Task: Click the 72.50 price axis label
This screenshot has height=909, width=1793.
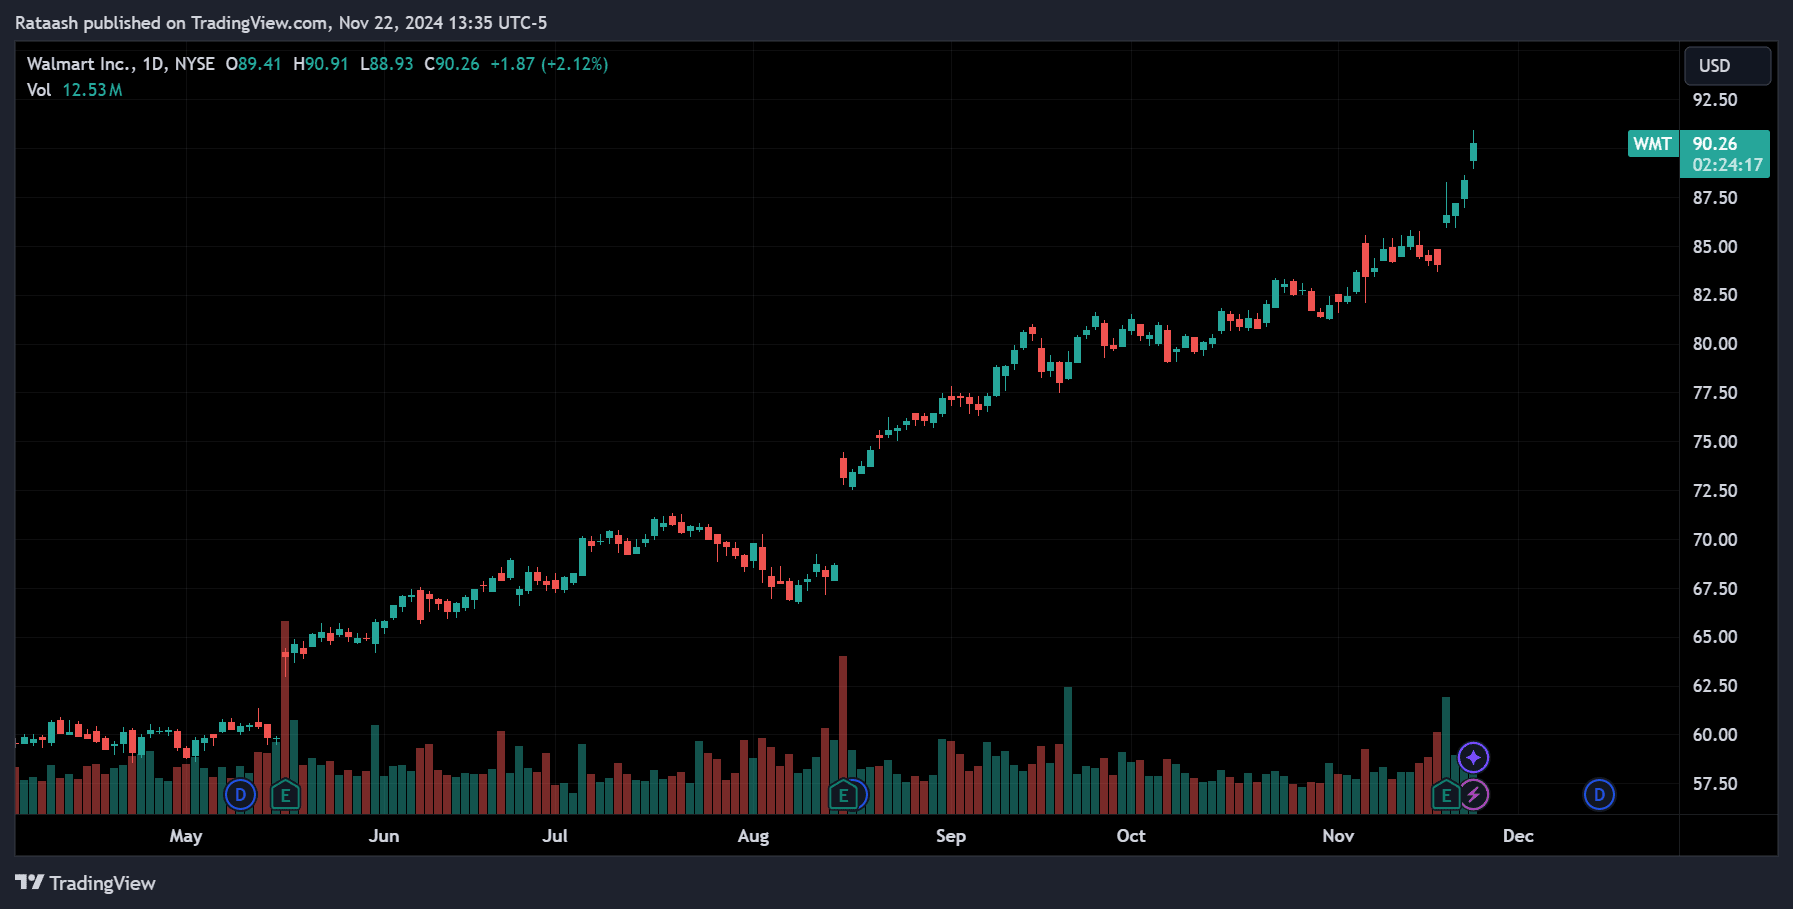Action: [1715, 491]
